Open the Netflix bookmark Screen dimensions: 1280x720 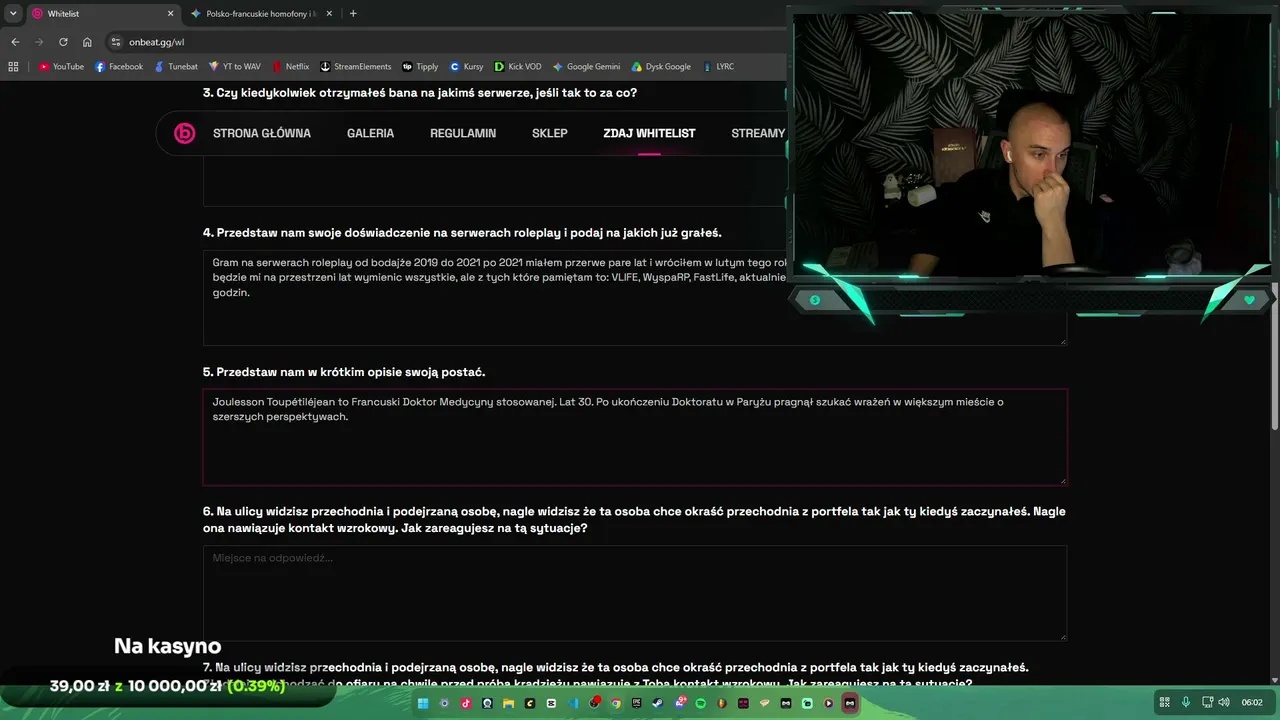290,67
